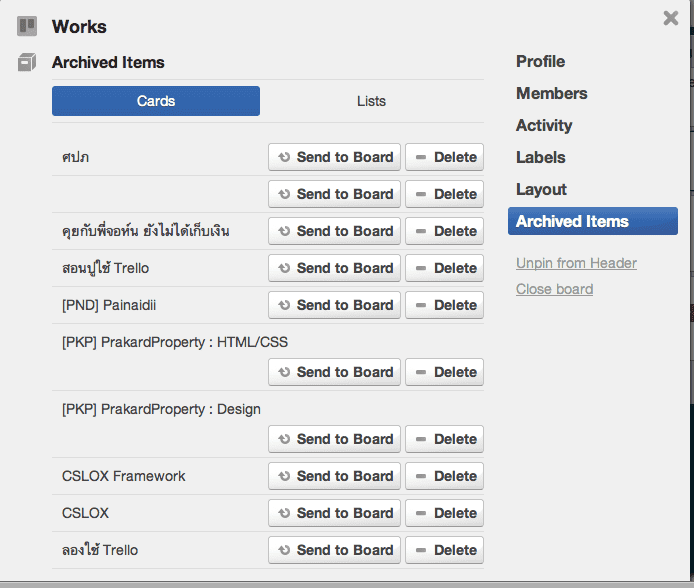Switch to the Cards tab
This screenshot has height=588, width=694.
156,101
